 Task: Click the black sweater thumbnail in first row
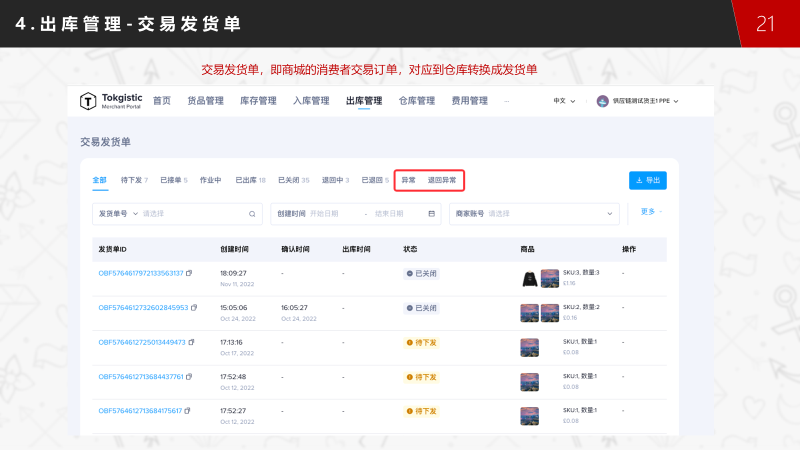tap(530, 279)
